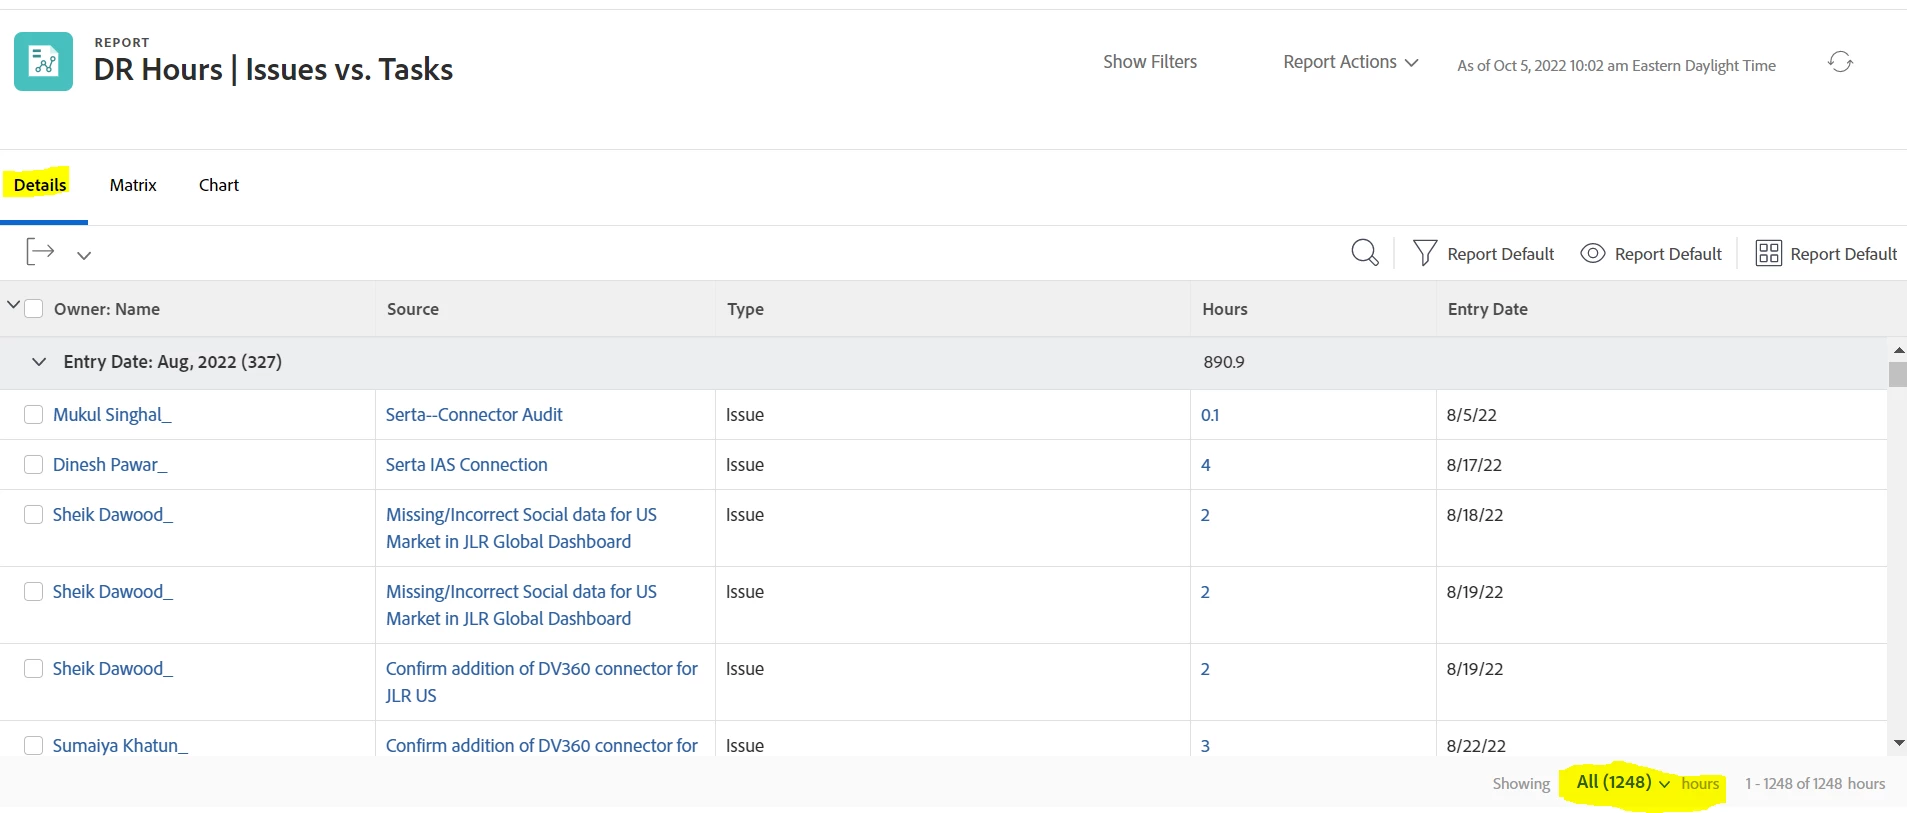This screenshot has height=813, width=1907.
Task: Open the Serta--Connector Audit link
Action: pyautogui.click(x=474, y=415)
